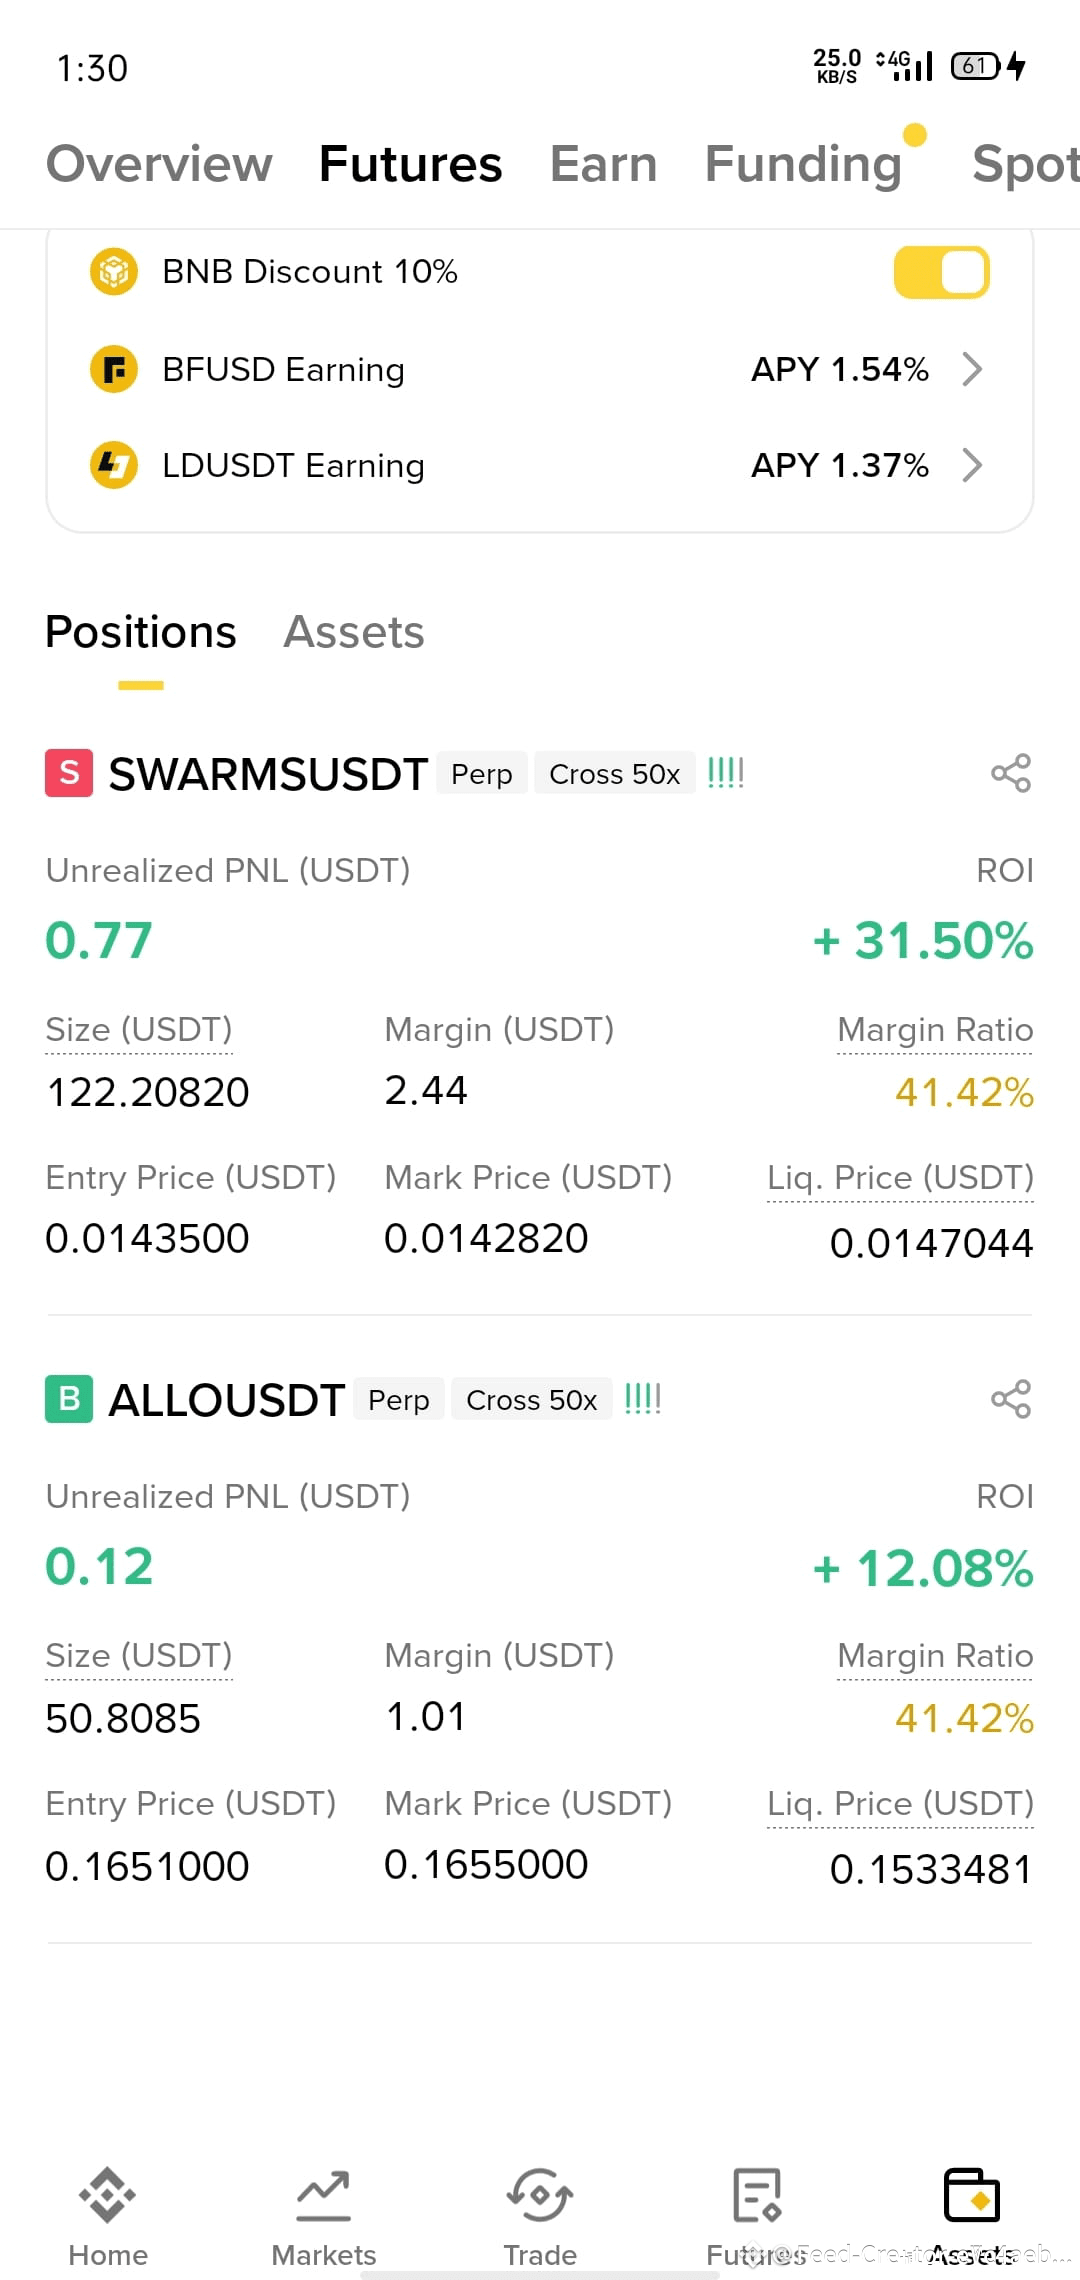Open the Futures icon in bottom bar
The height and width of the screenshot is (2280, 1080).
pyautogui.click(x=756, y=2194)
